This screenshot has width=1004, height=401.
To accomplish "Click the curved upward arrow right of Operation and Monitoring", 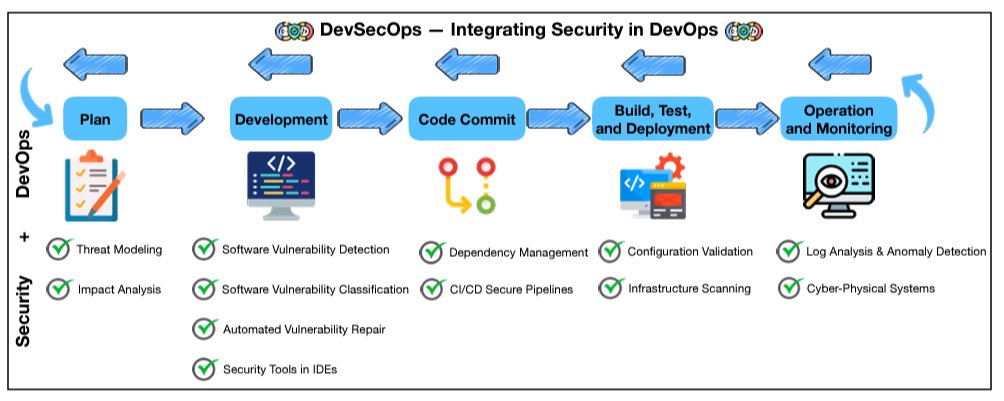I will tap(918, 102).
